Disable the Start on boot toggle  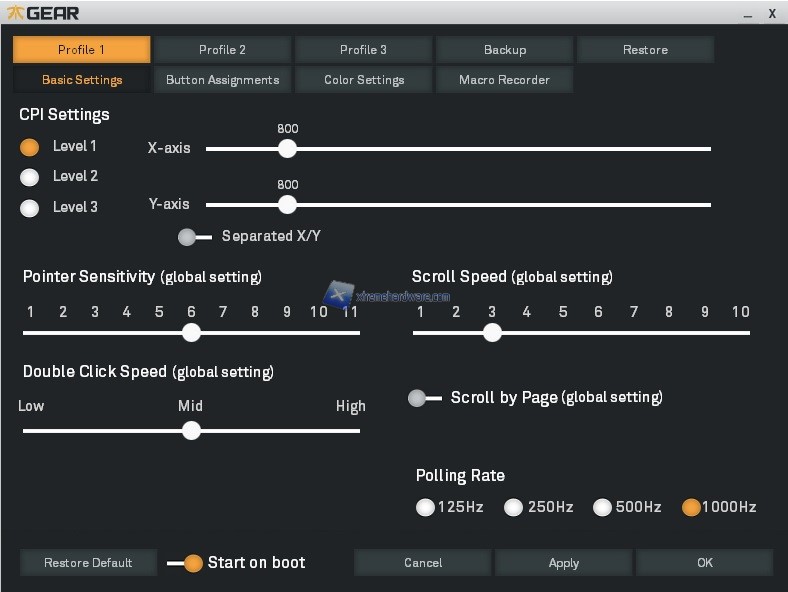coord(185,563)
